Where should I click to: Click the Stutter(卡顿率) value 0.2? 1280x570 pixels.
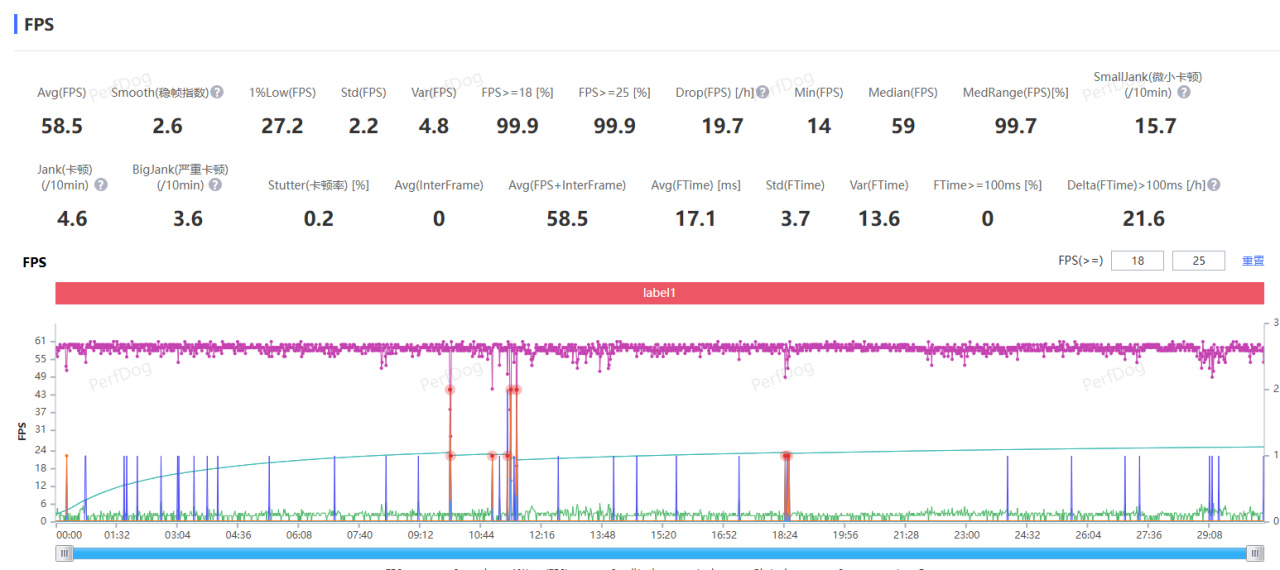(318, 219)
